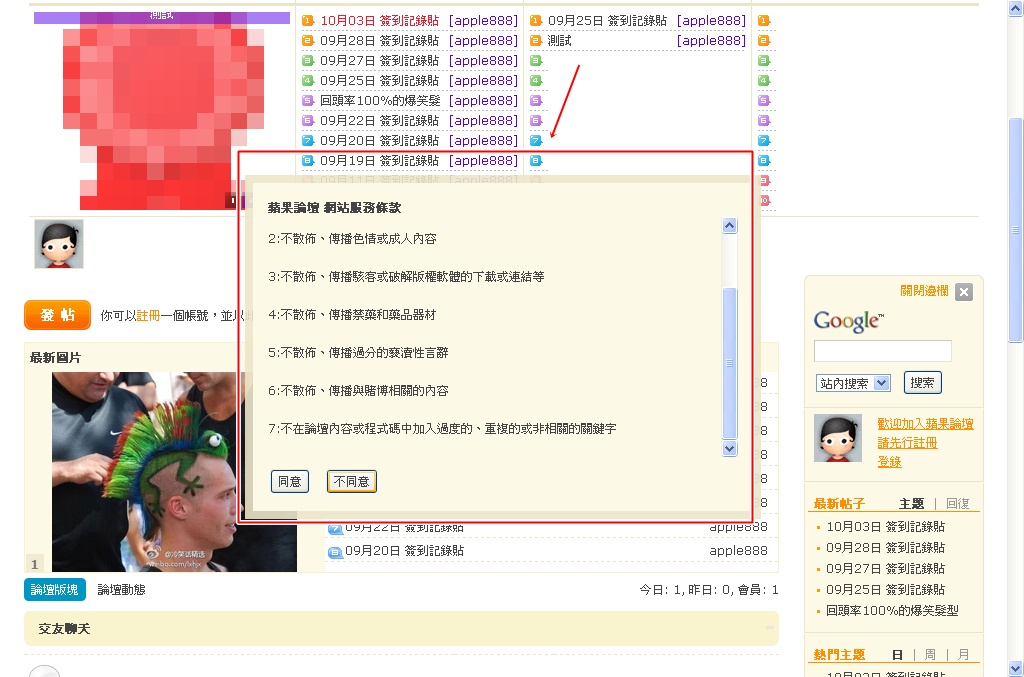
Task: Open 測試 post in second column
Action: [x=559, y=40]
